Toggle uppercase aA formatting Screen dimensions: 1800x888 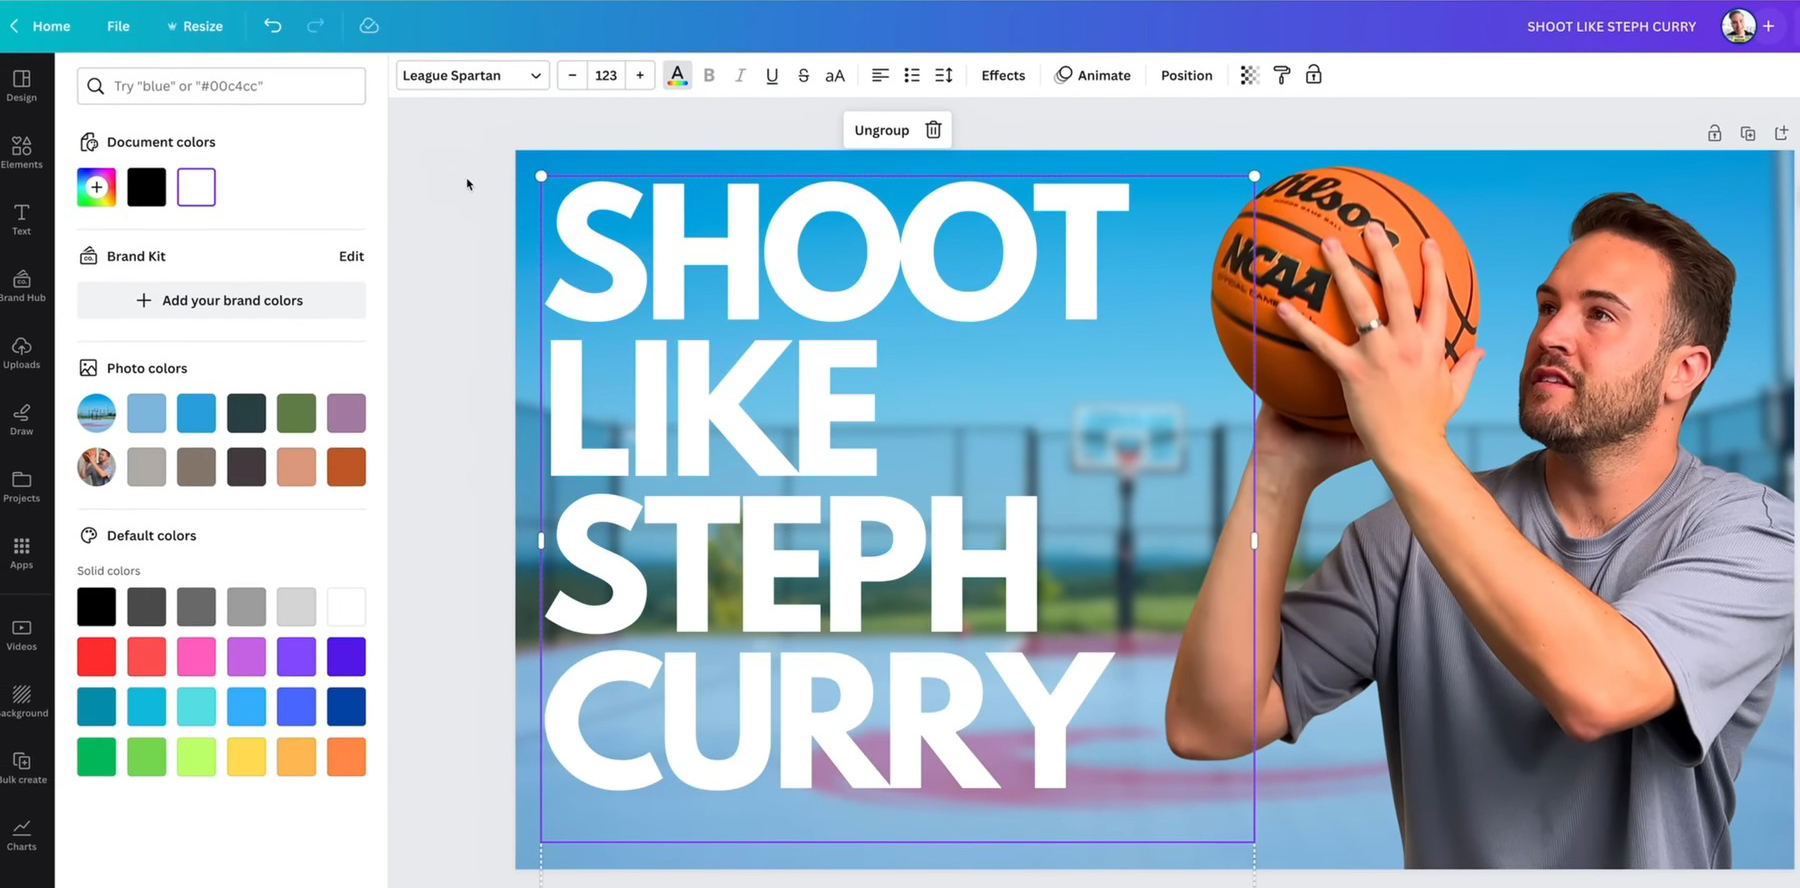[x=835, y=75]
